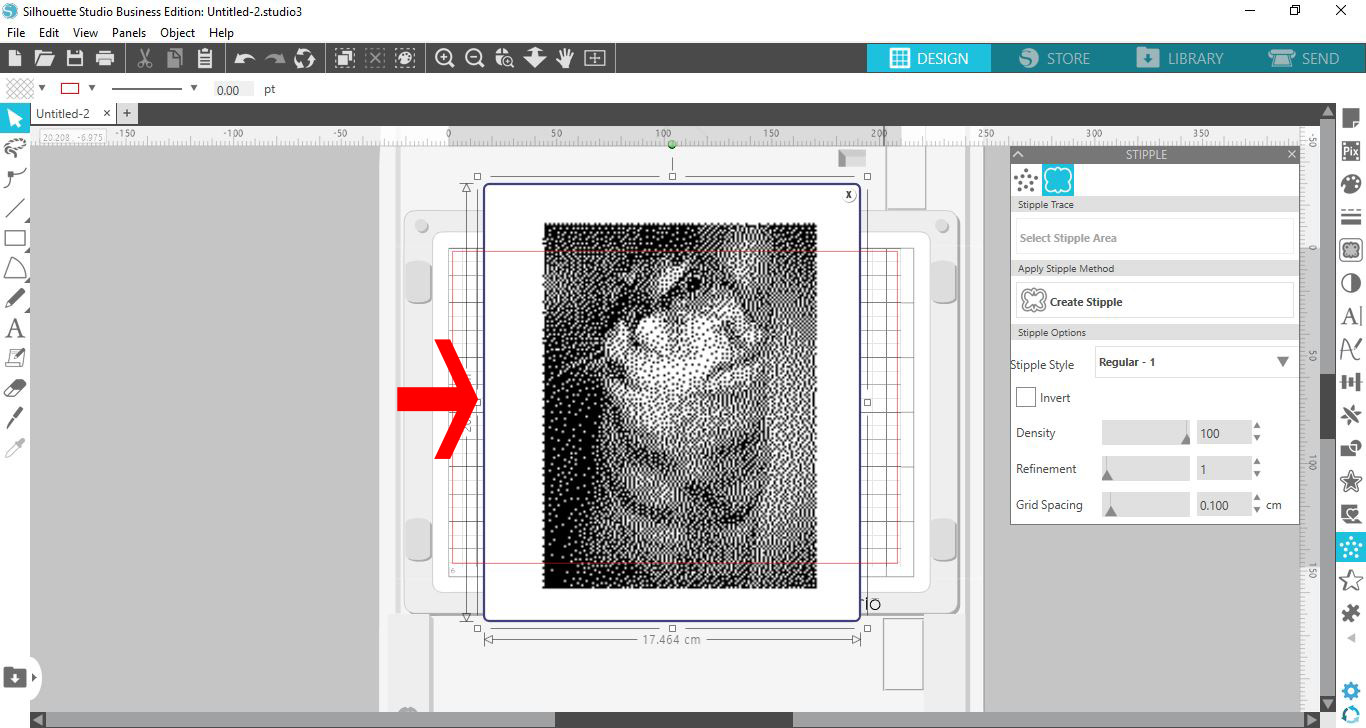Open a file with the folder icon

(45, 58)
